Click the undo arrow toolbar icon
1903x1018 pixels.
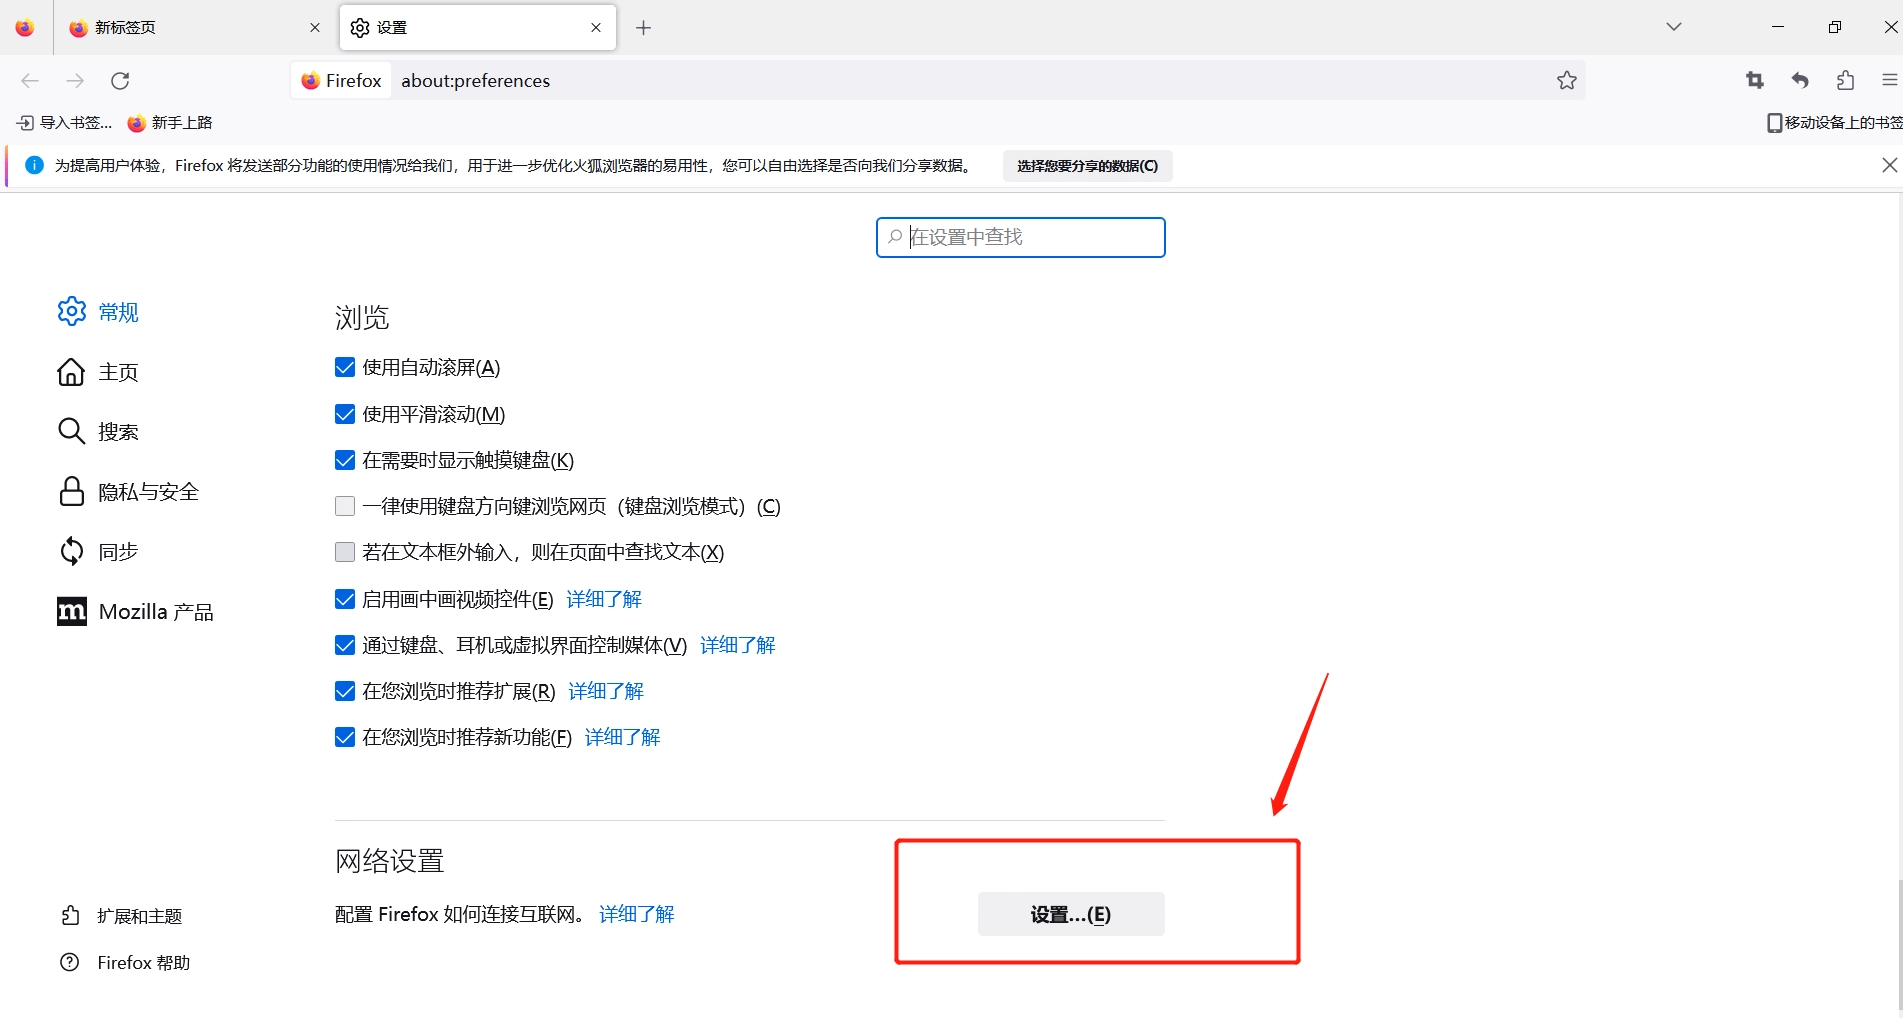(1800, 81)
